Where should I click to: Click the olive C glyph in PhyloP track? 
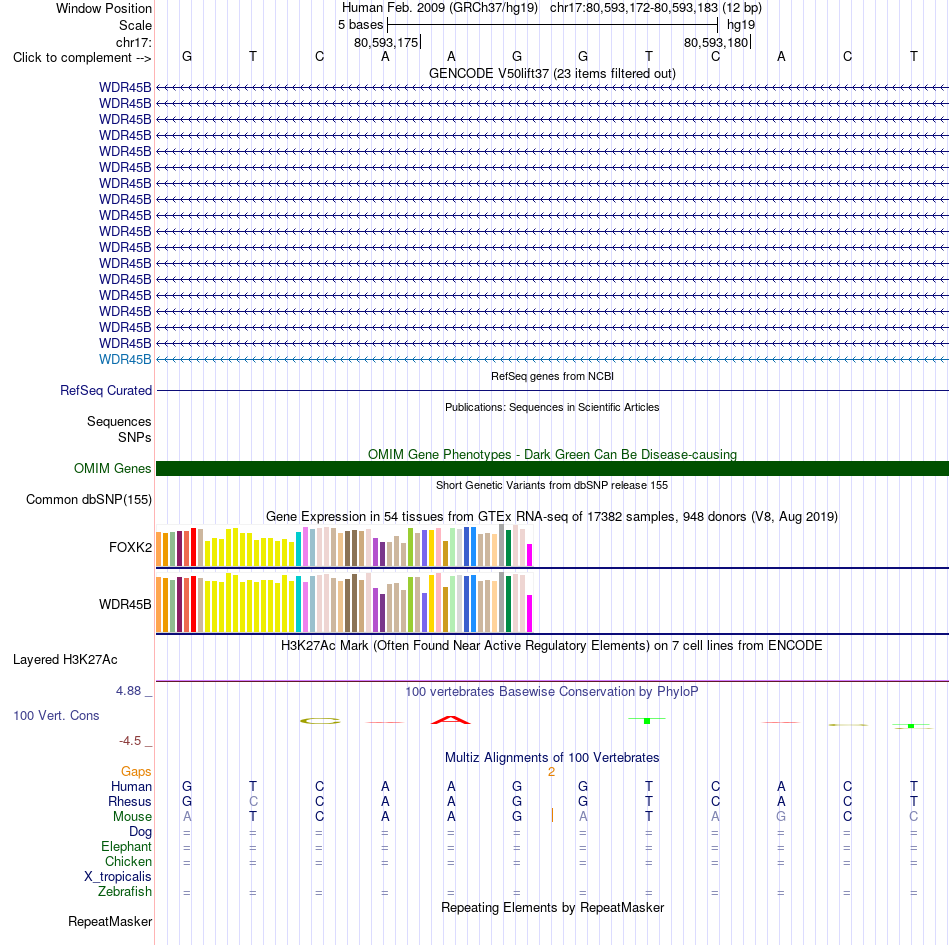tap(320, 721)
